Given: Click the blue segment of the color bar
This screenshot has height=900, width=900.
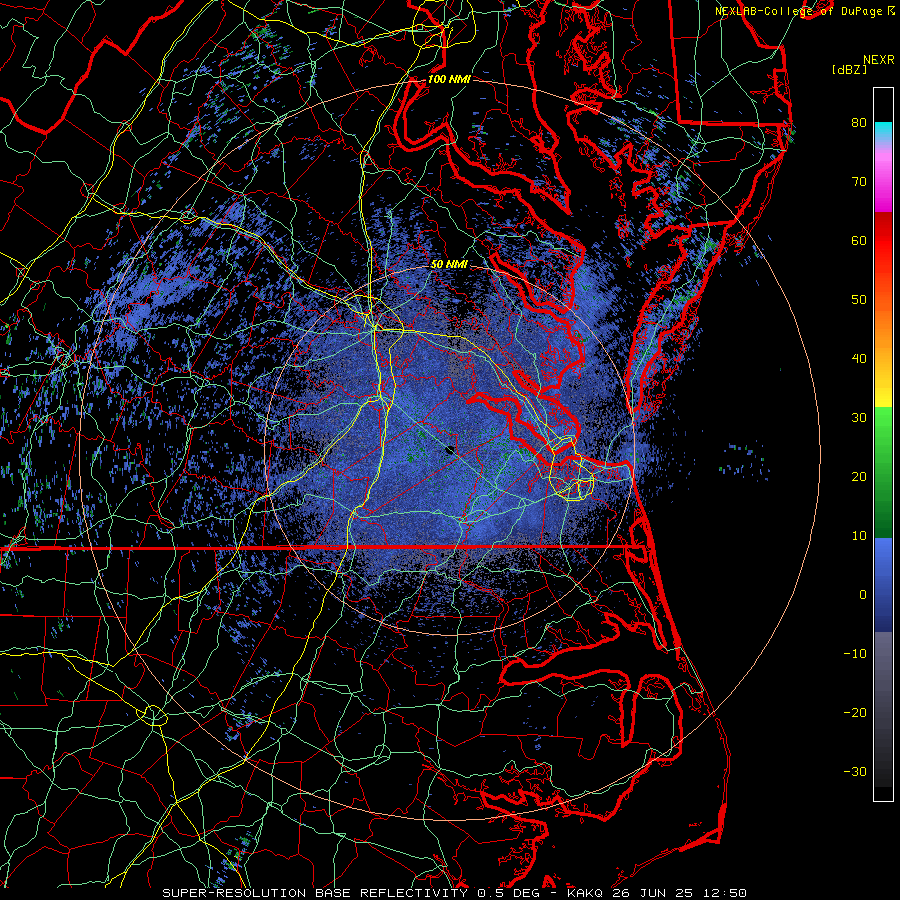Looking at the screenshot, I should click(883, 584).
